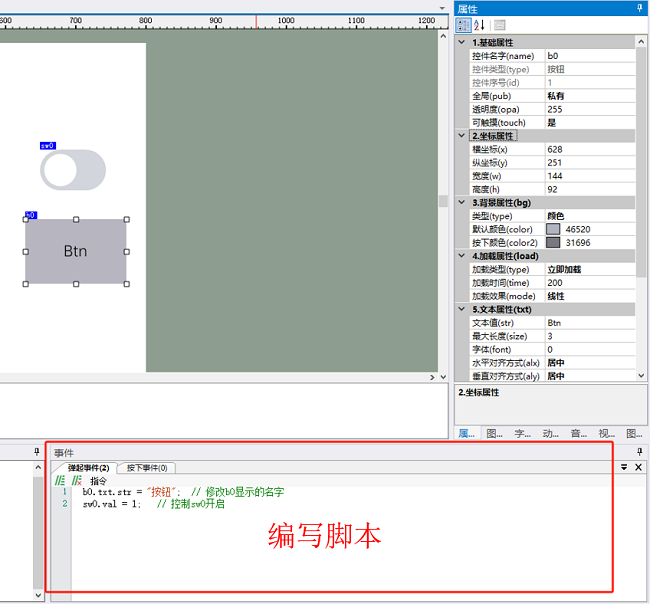Change 可触摸(touch) value 是
Screen dimensions: 650x604
point(590,123)
